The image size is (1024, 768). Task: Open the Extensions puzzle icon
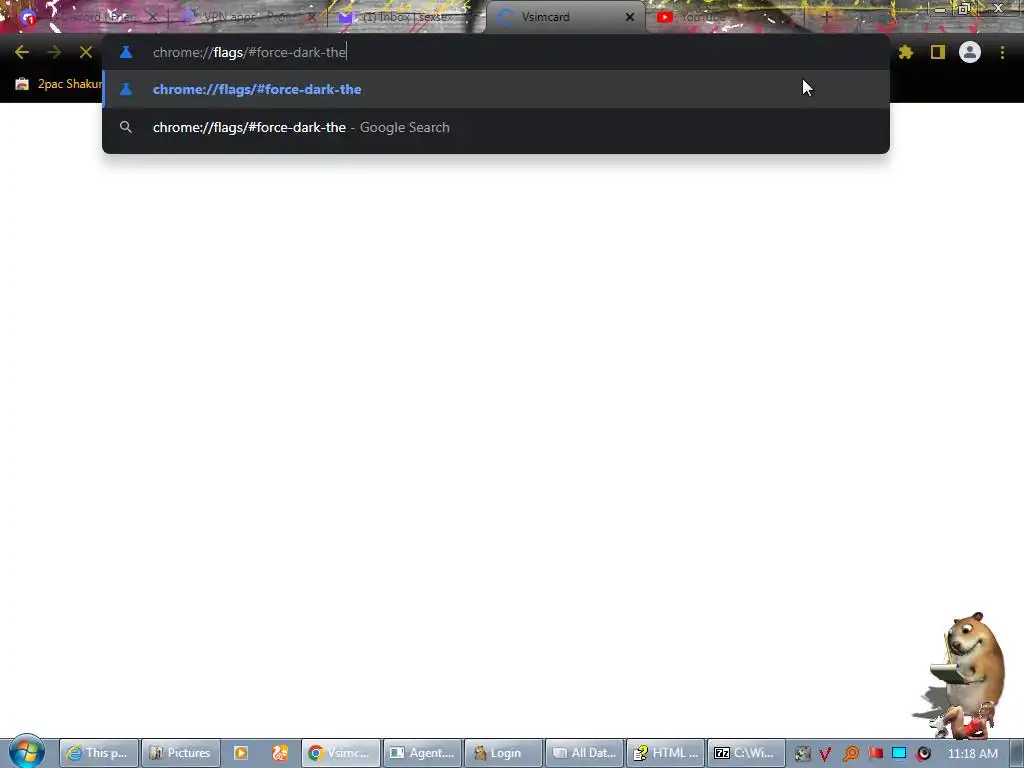(906, 52)
